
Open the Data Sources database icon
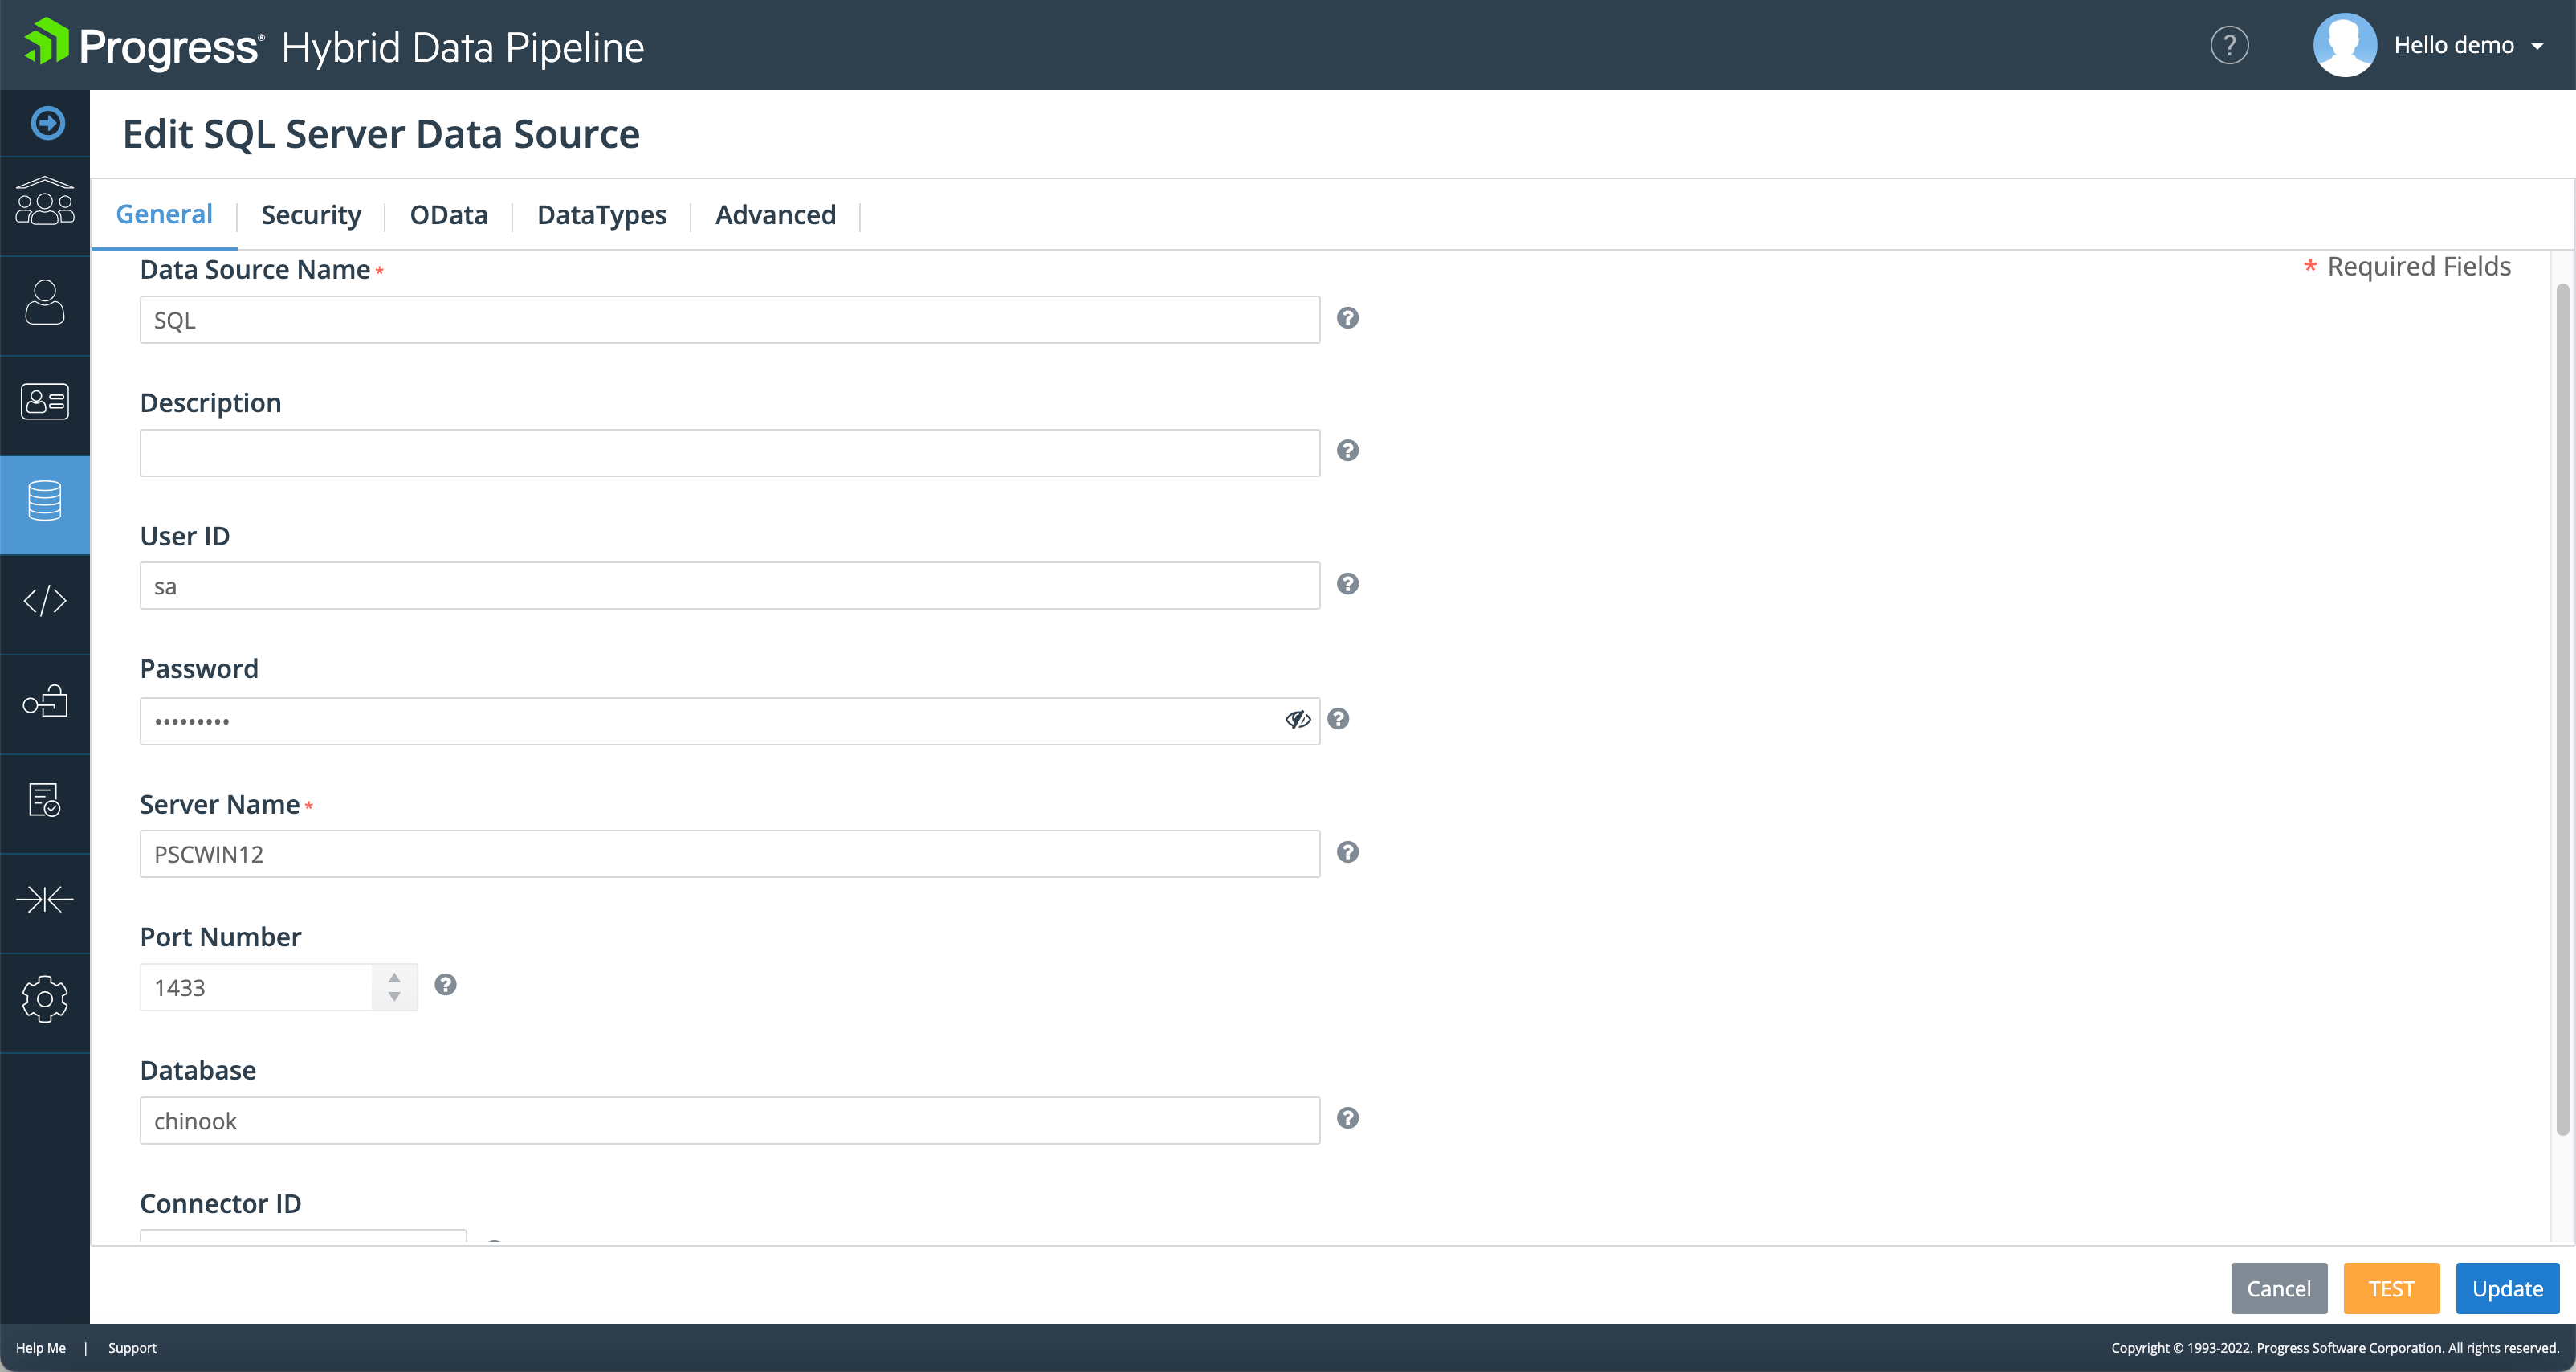45,501
